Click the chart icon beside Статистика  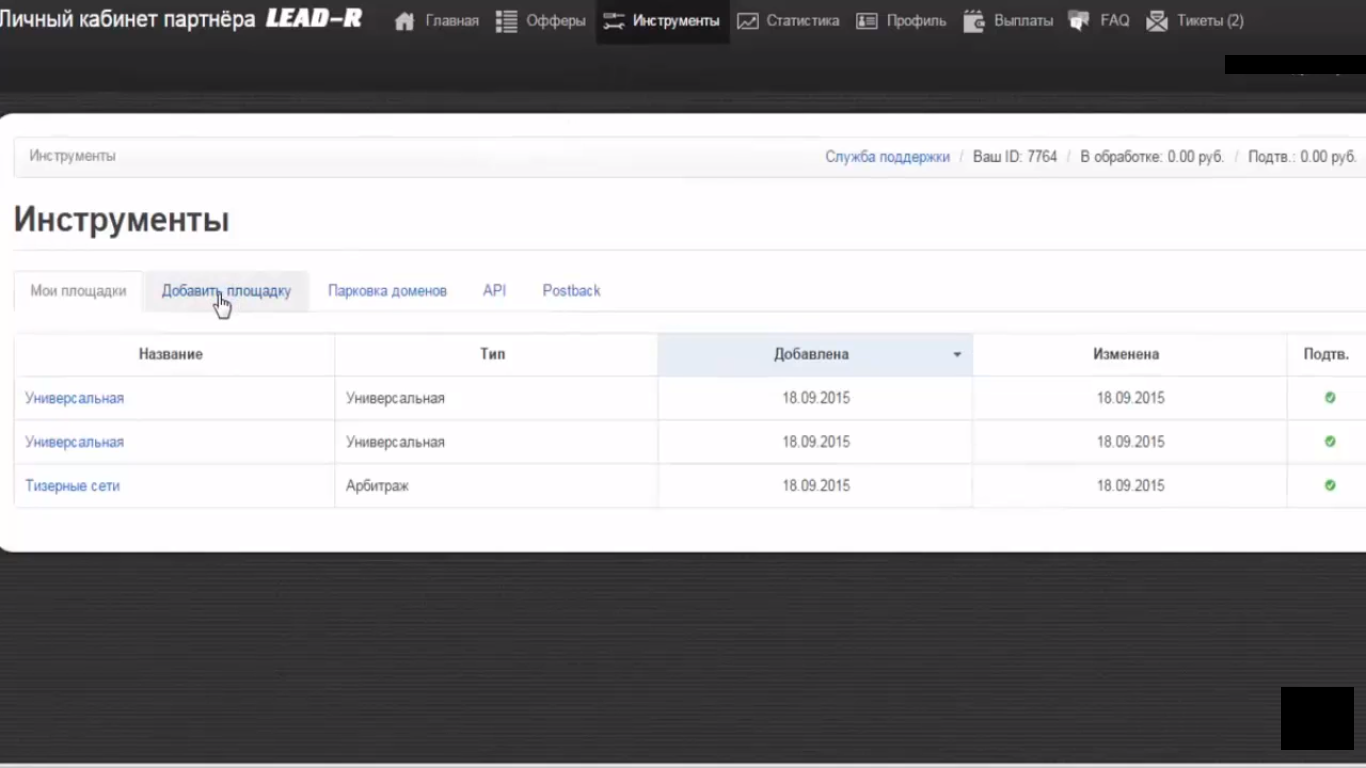click(x=748, y=21)
